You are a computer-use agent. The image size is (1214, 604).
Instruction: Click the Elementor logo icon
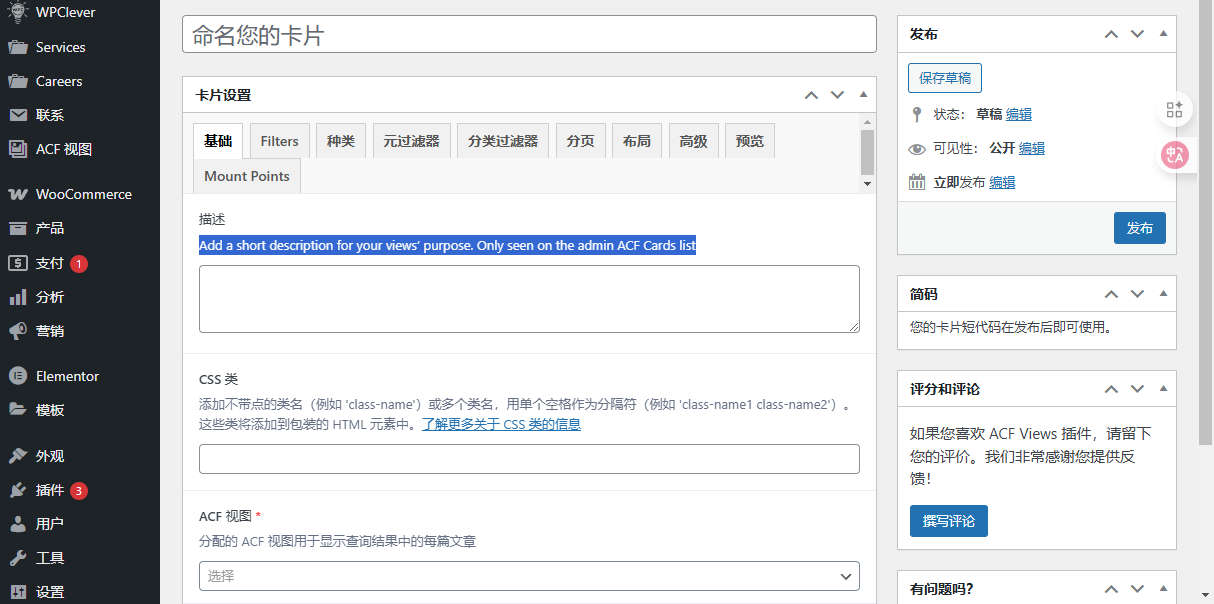[x=17, y=376]
